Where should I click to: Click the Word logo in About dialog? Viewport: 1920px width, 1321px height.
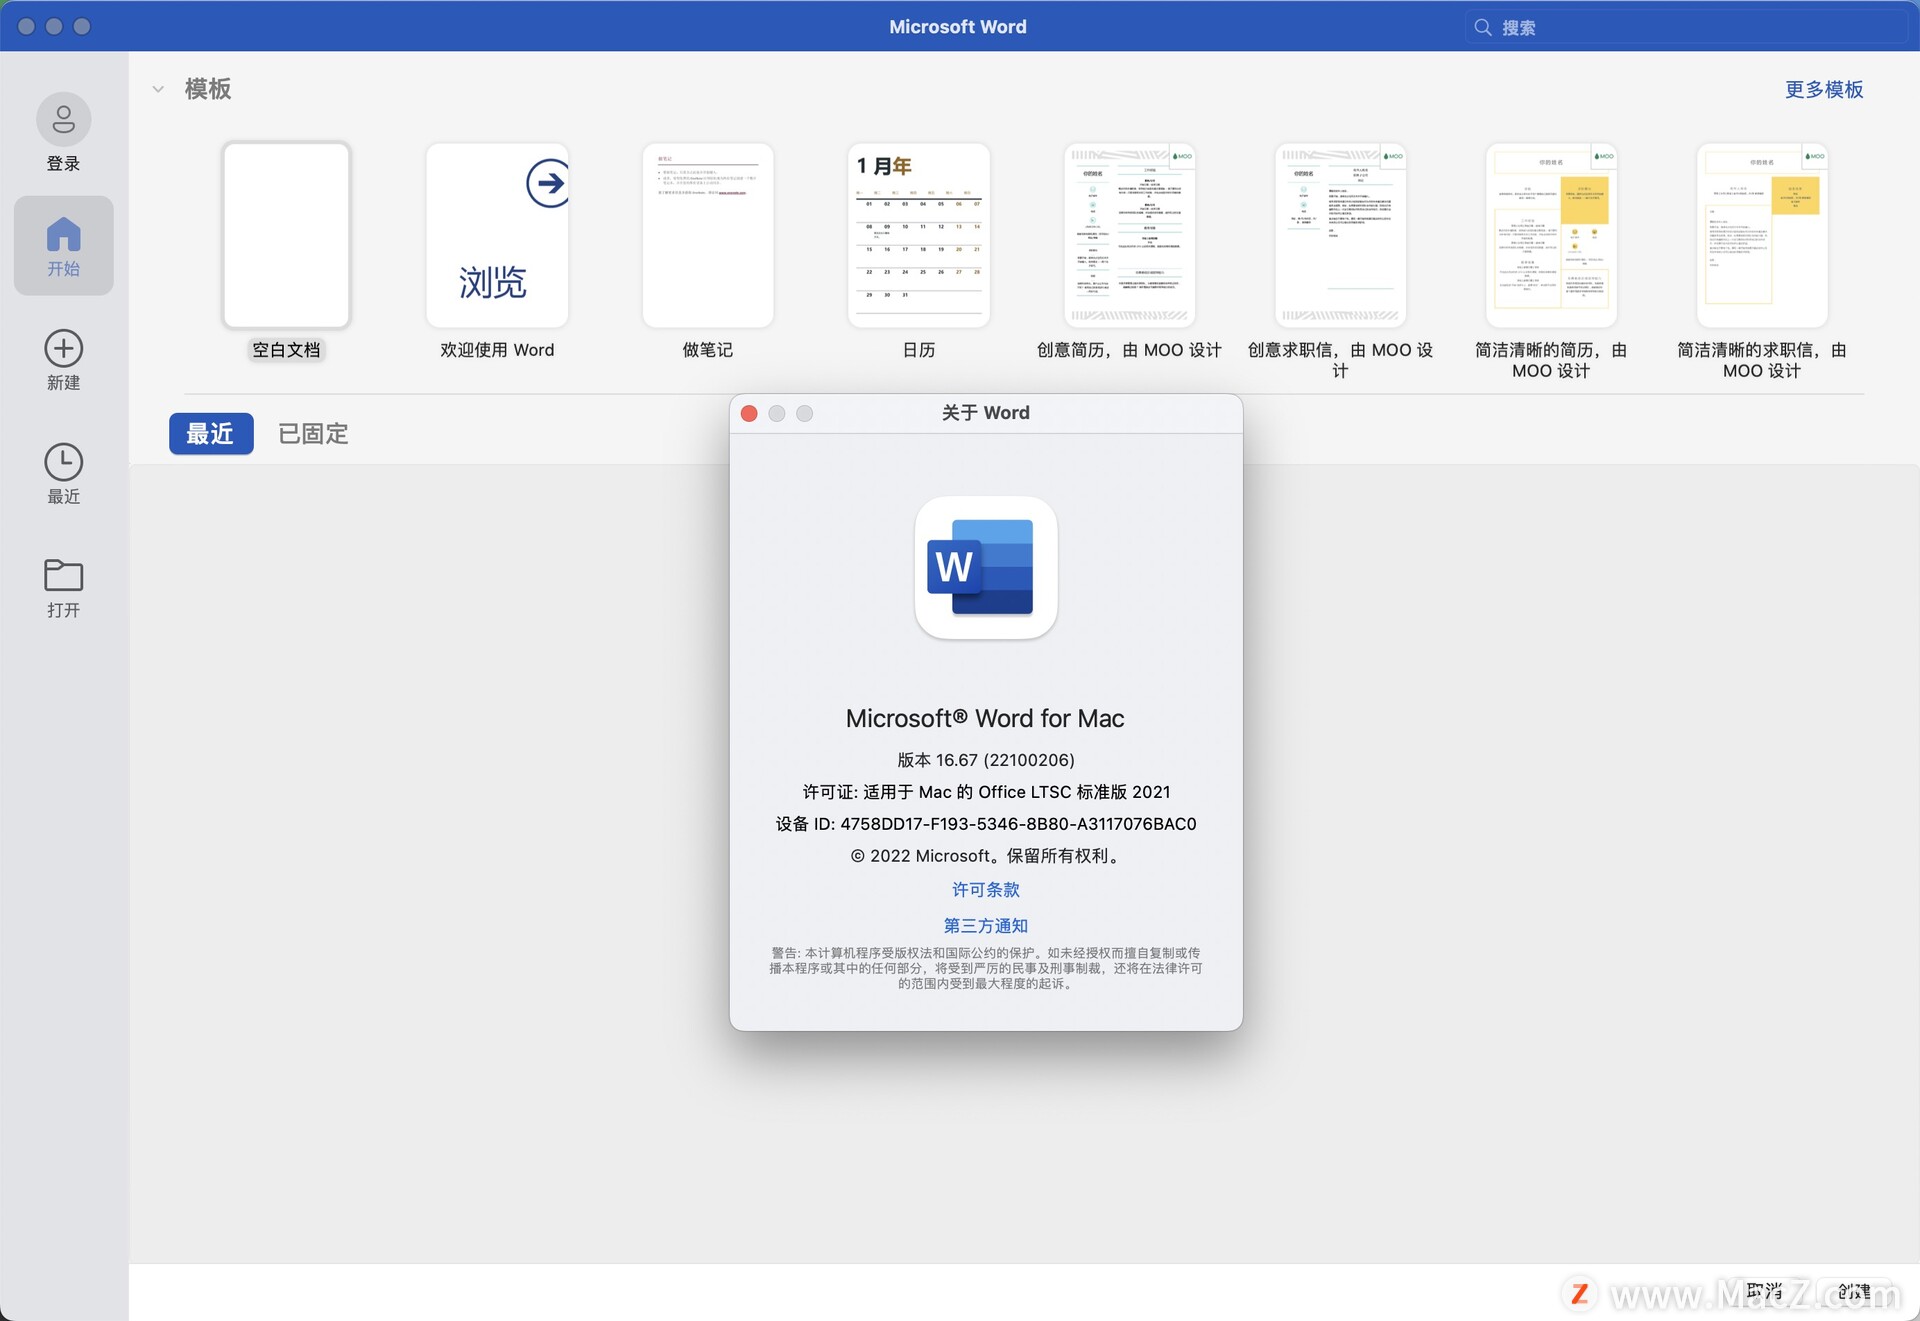pyautogui.click(x=986, y=567)
